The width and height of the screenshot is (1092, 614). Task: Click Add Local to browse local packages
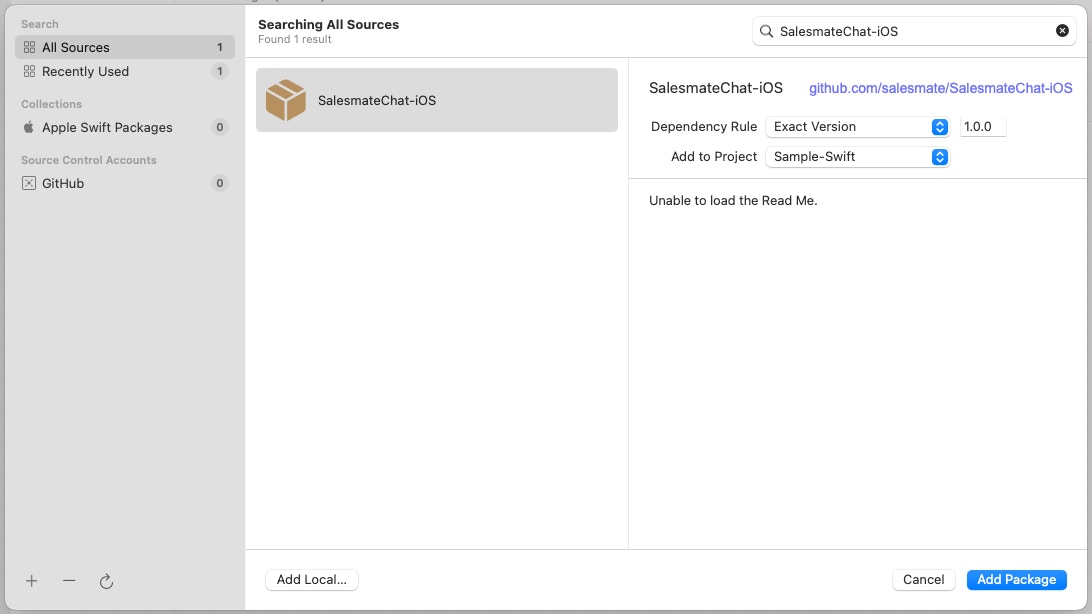311,579
